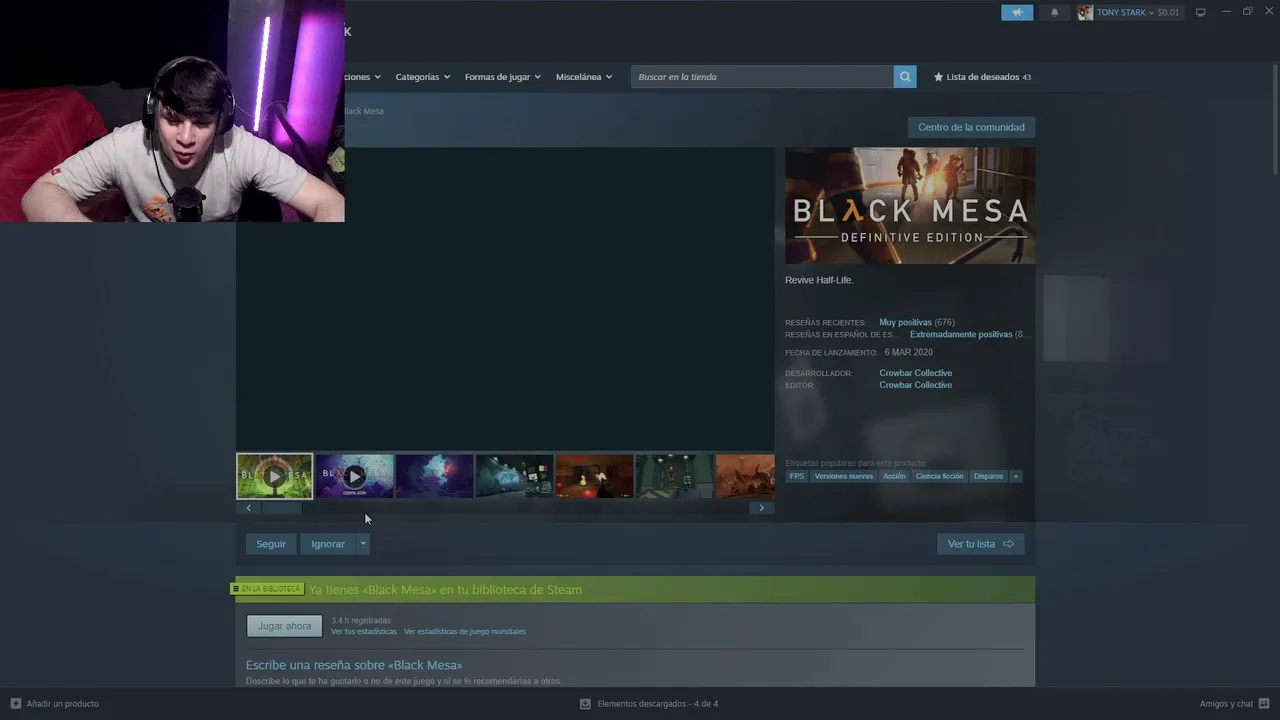
Task: Expand more tags with the plus button
Action: (1016, 476)
